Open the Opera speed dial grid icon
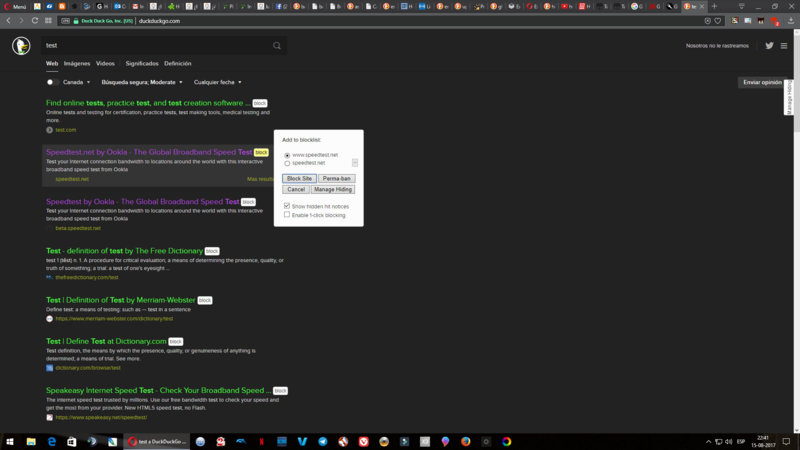Screen dimensions: 800x450 (x=48, y=21)
